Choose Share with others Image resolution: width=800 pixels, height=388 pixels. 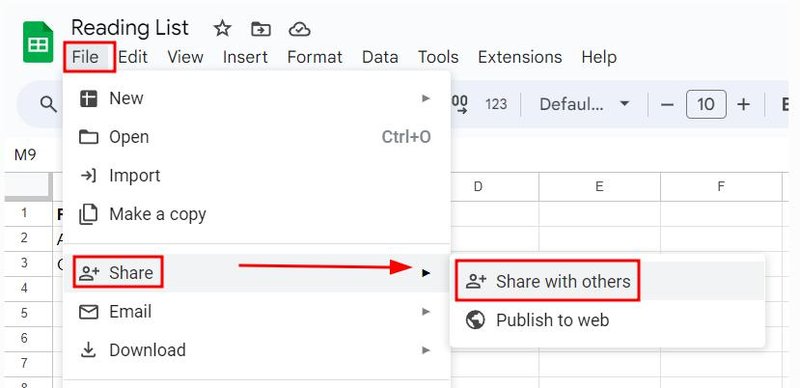pyautogui.click(x=607, y=281)
